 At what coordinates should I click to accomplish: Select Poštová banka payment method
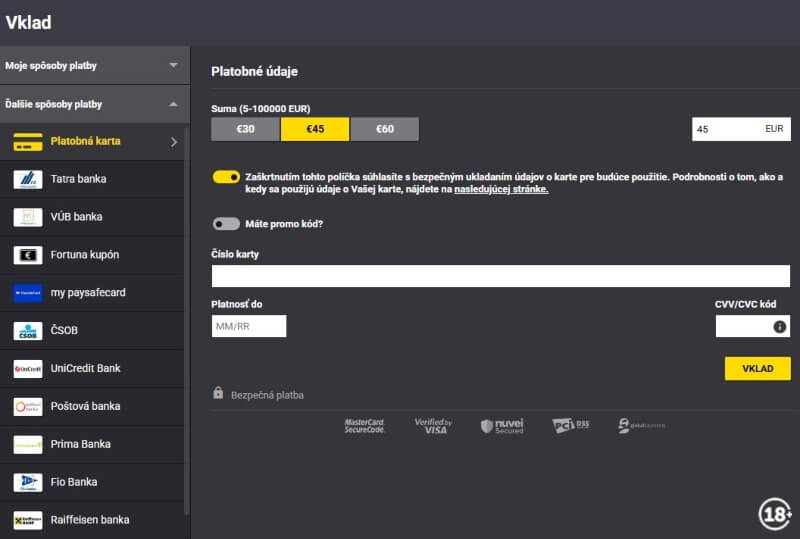[x=85, y=406]
